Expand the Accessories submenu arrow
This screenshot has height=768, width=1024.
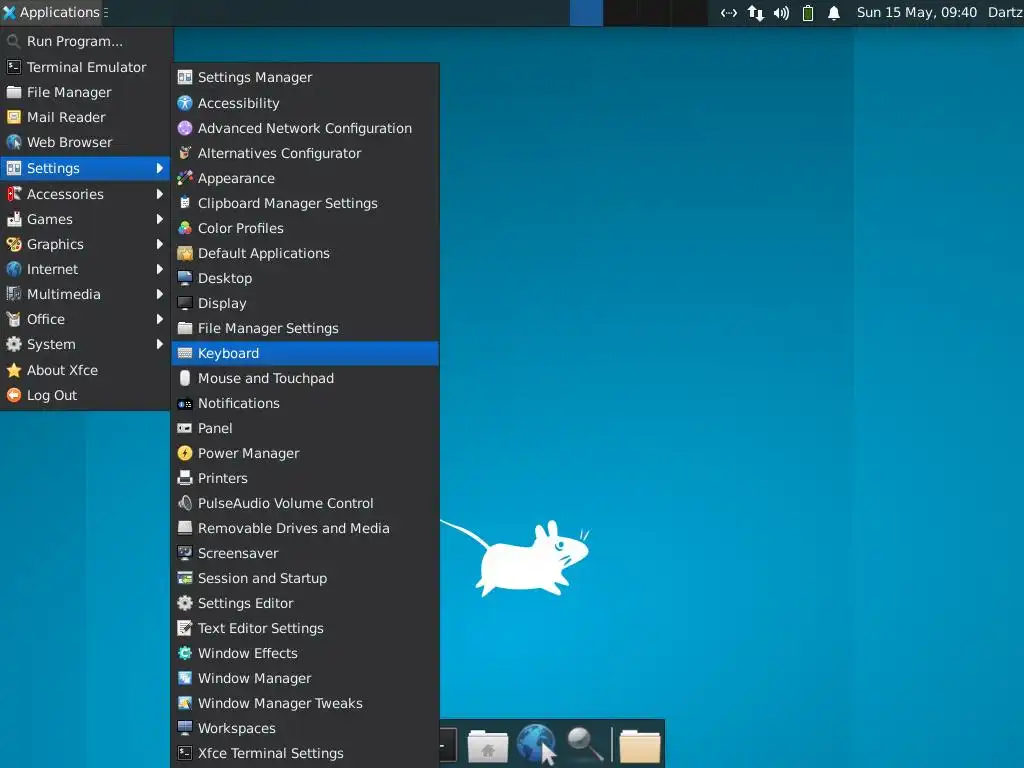click(159, 194)
